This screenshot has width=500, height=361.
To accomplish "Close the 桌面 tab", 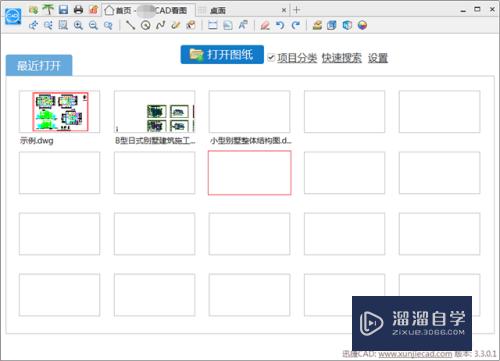I will [x=284, y=10].
